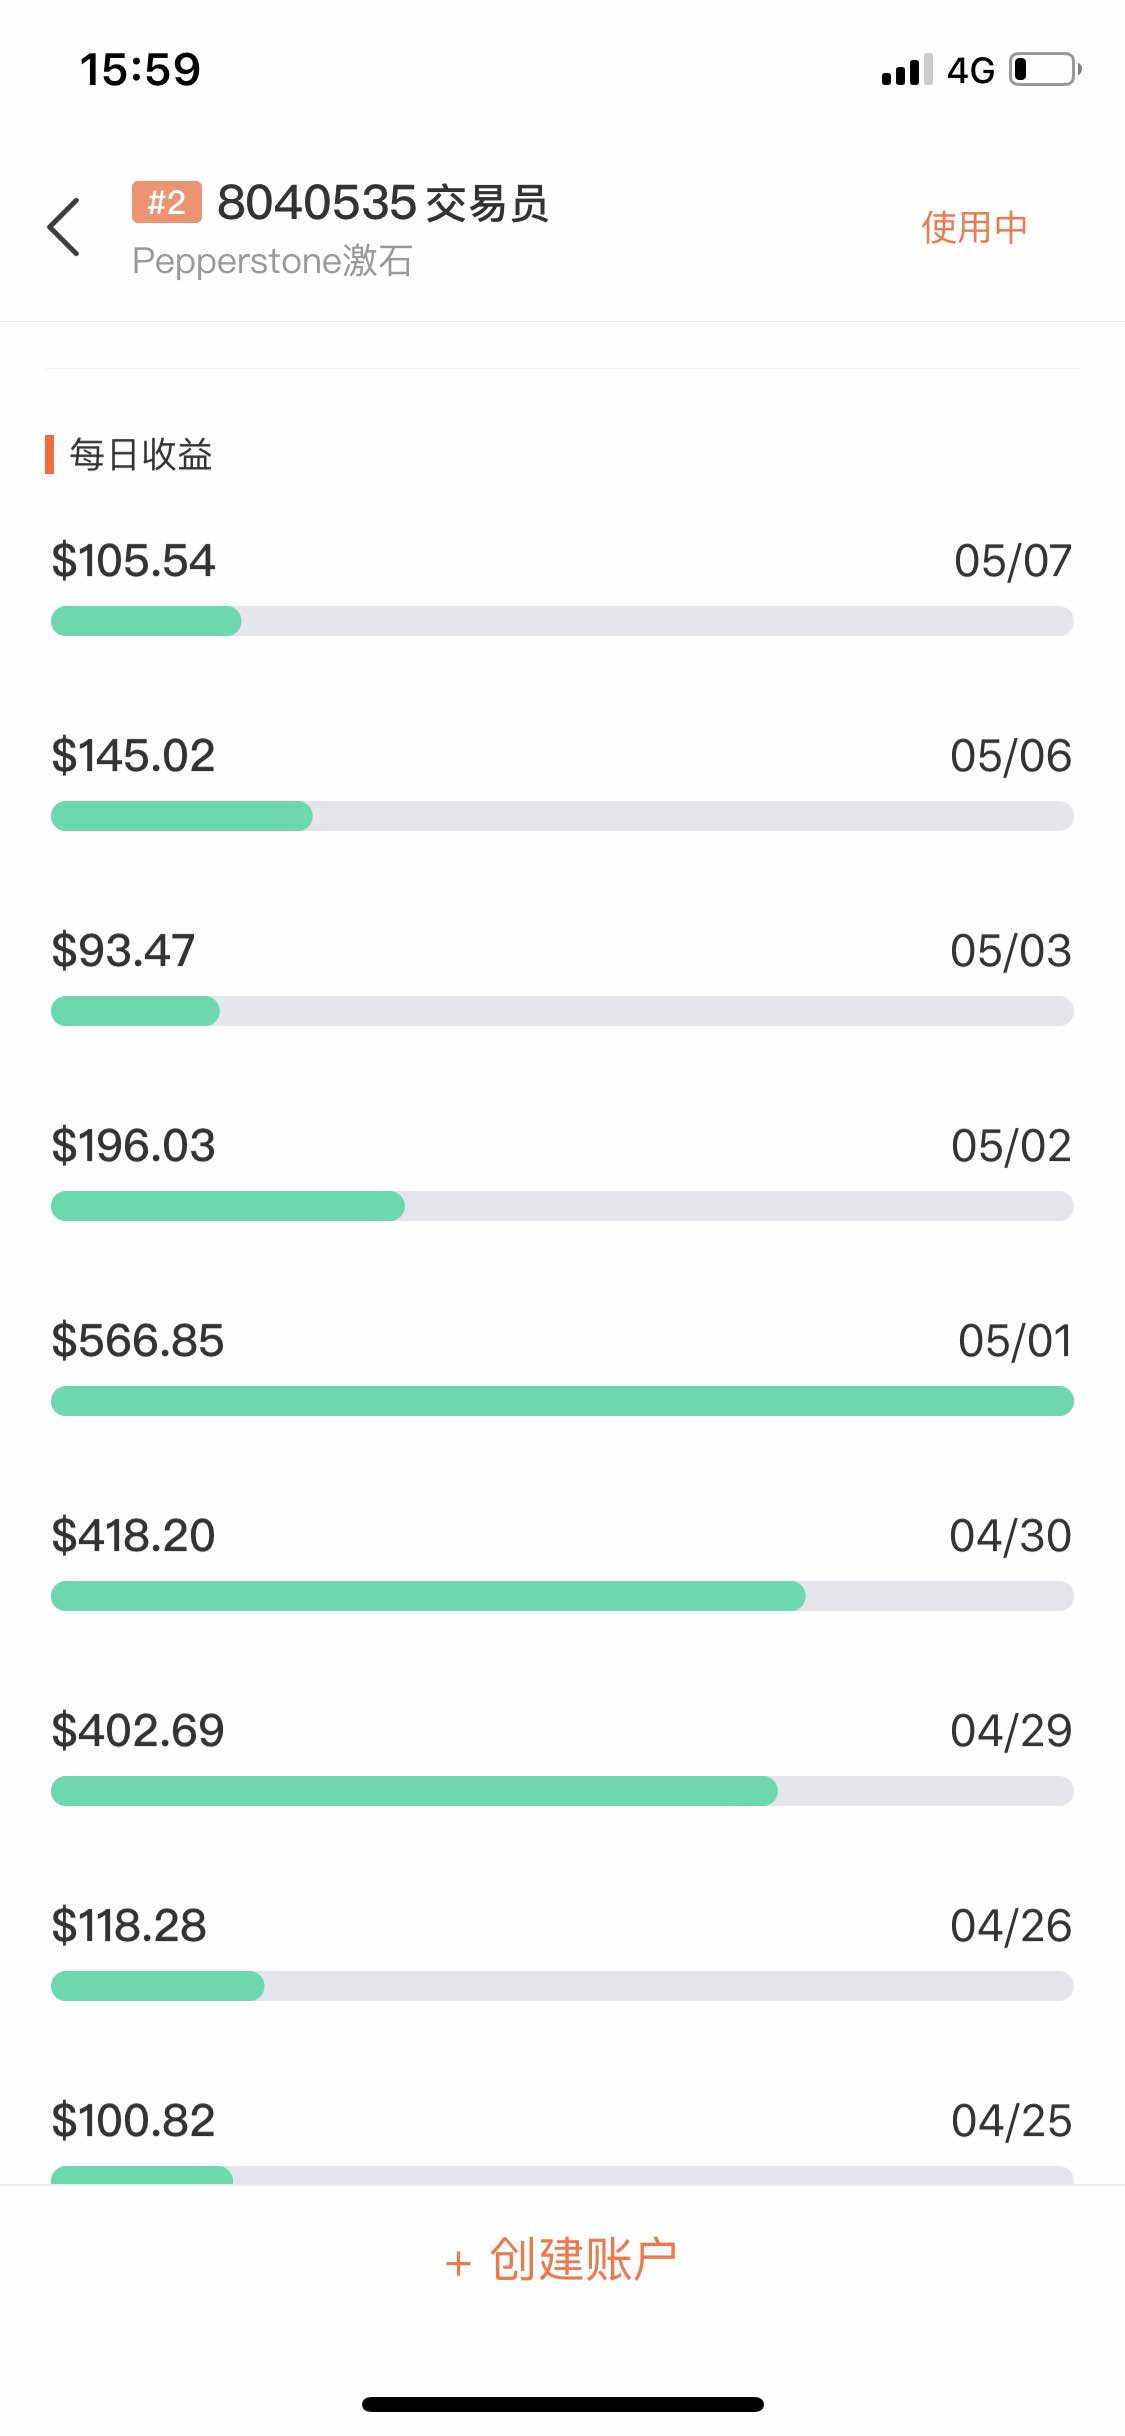Tap the orange 每日收益 section marker

[x=49, y=455]
